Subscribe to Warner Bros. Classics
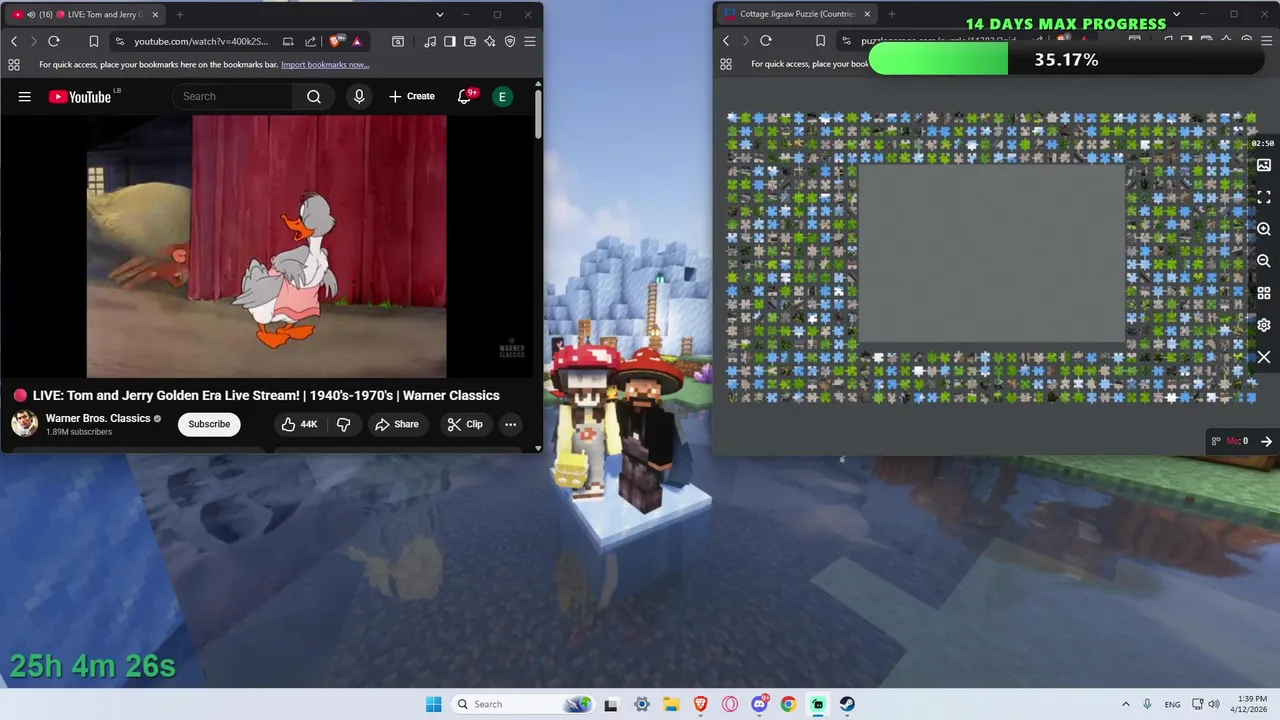 pos(209,424)
